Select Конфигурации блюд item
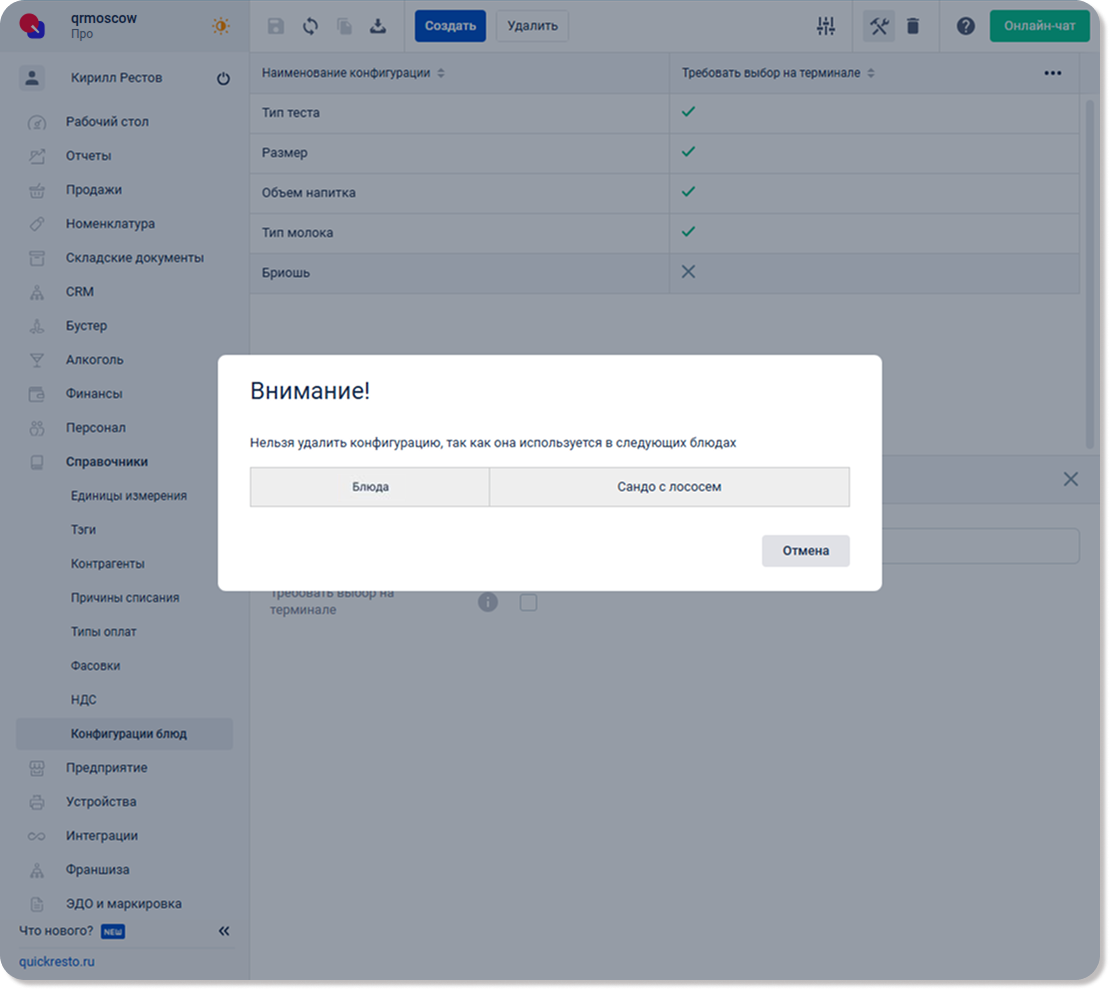Image resolution: width=1109 pixels, height=989 pixels. click(124, 734)
